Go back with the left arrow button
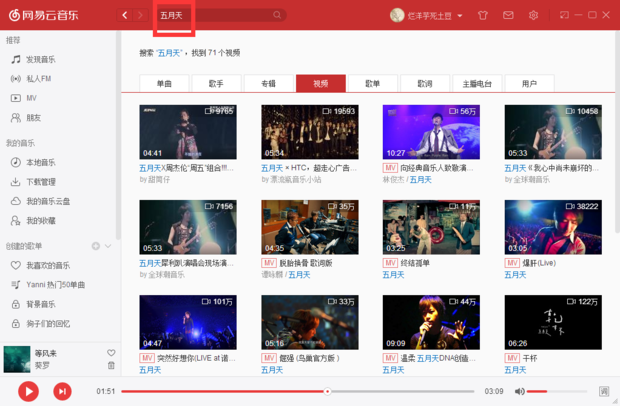The width and height of the screenshot is (620, 406). pos(125,15)
